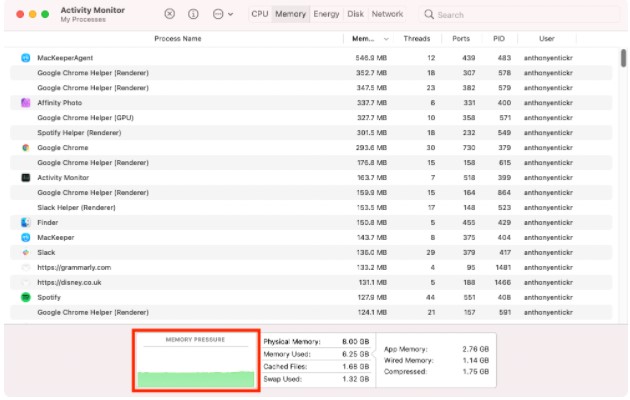Select the MacKeeper process name
The image size is (630, 400).
pyautogui.click(x=55, y=237)
